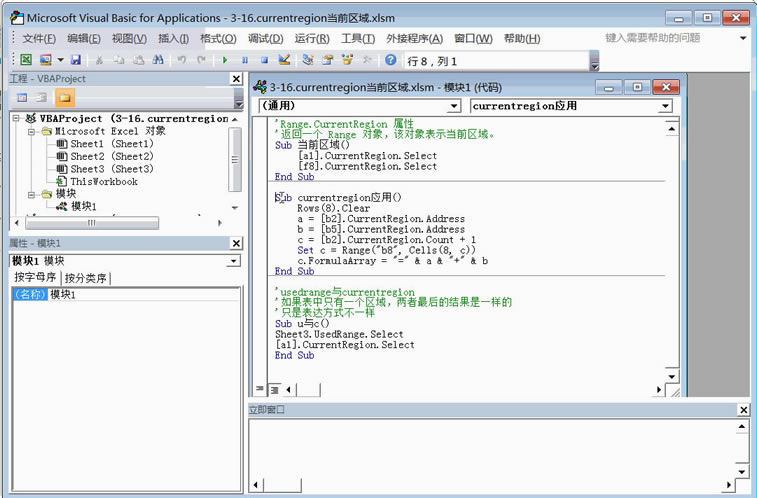Open the Properties Window toolbar icon
Screen dimensions: 757x498
pyautogui.click(x=328, y=60)
